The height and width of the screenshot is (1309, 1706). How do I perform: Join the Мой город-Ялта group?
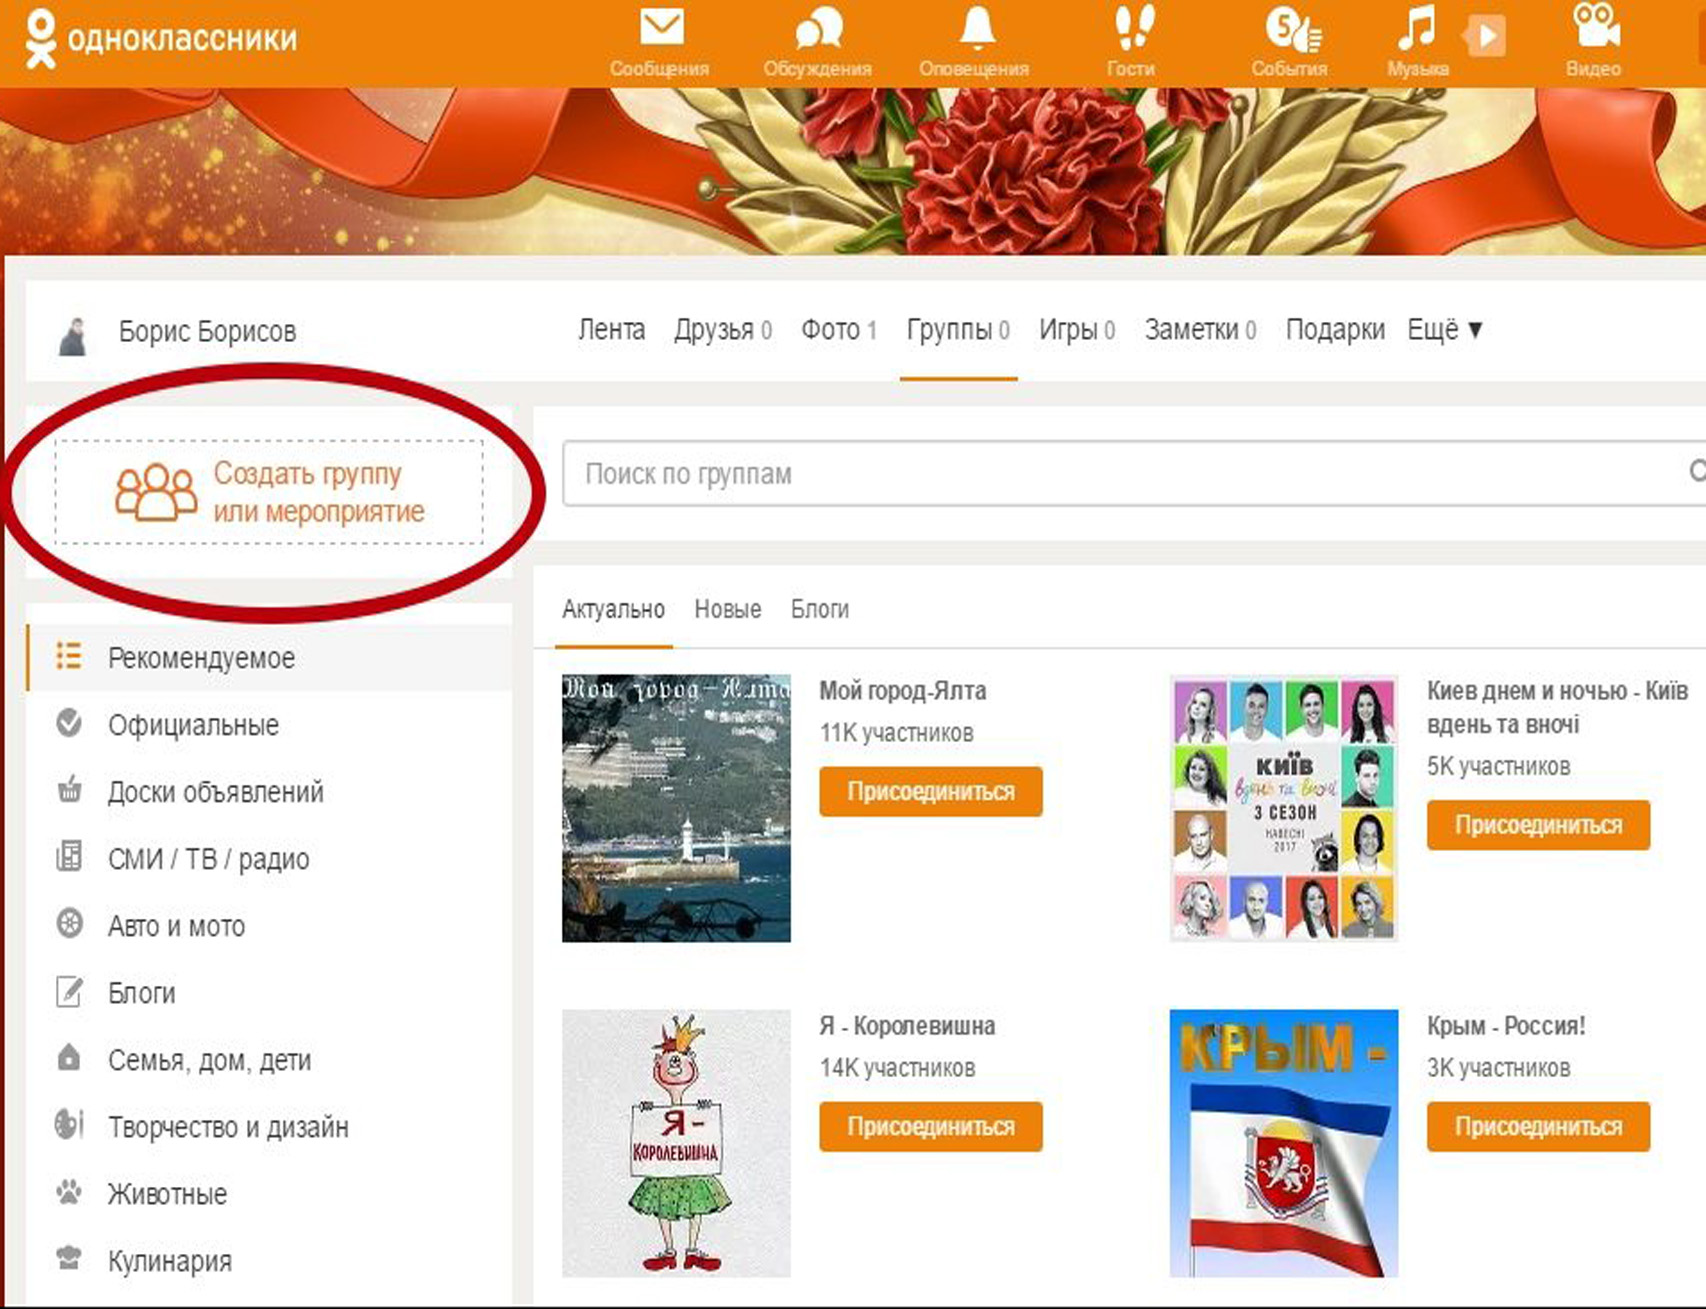tap(930, 792)
